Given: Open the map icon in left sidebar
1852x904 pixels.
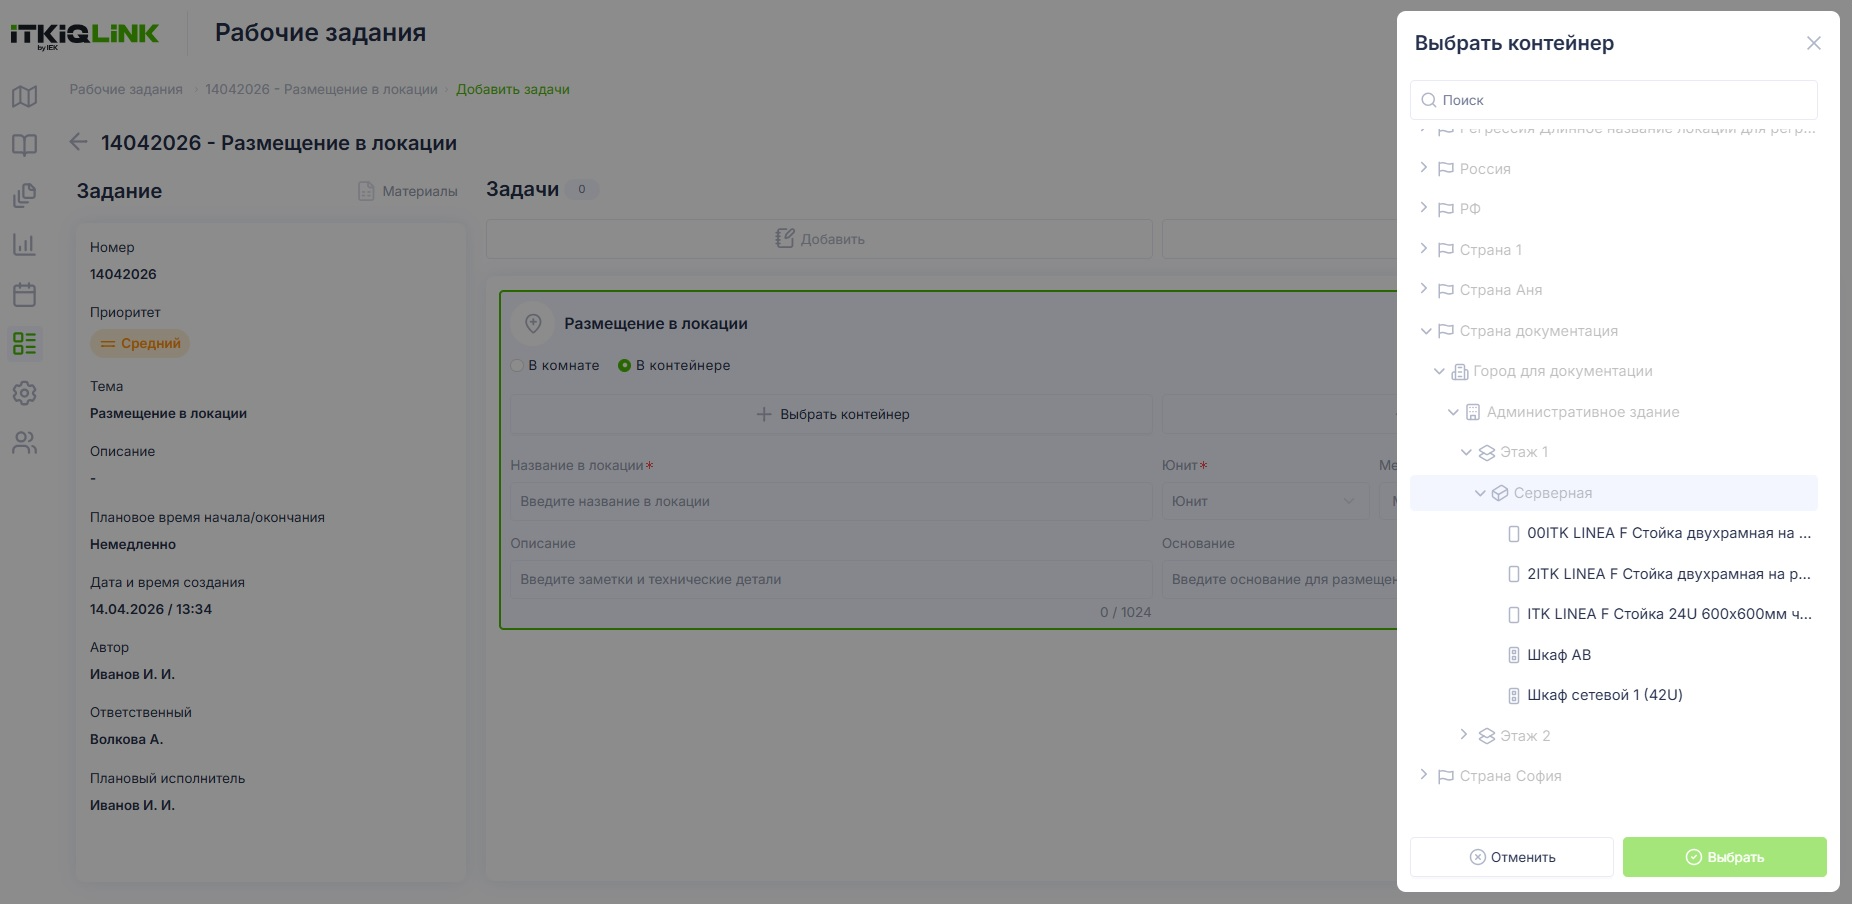Looking at the screenshot, I should pos(25,96).
